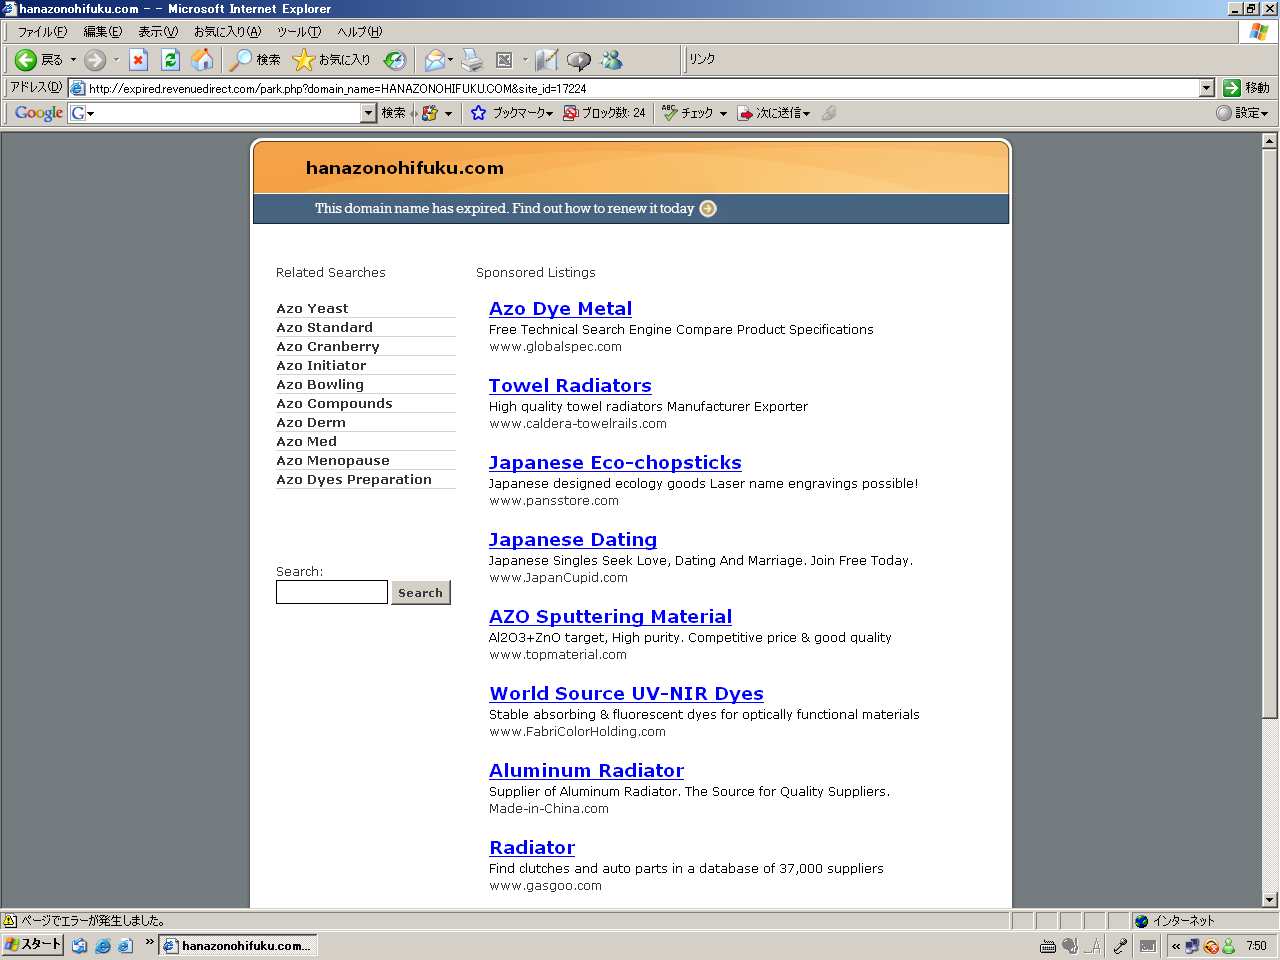
Task: Click the renew domain arrow icon
Action: pos(708,208)
